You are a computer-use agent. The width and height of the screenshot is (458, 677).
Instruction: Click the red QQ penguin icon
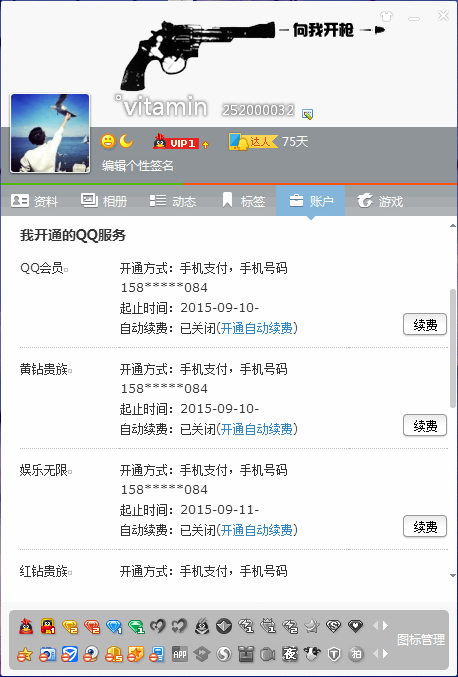(x=26, y=626)
